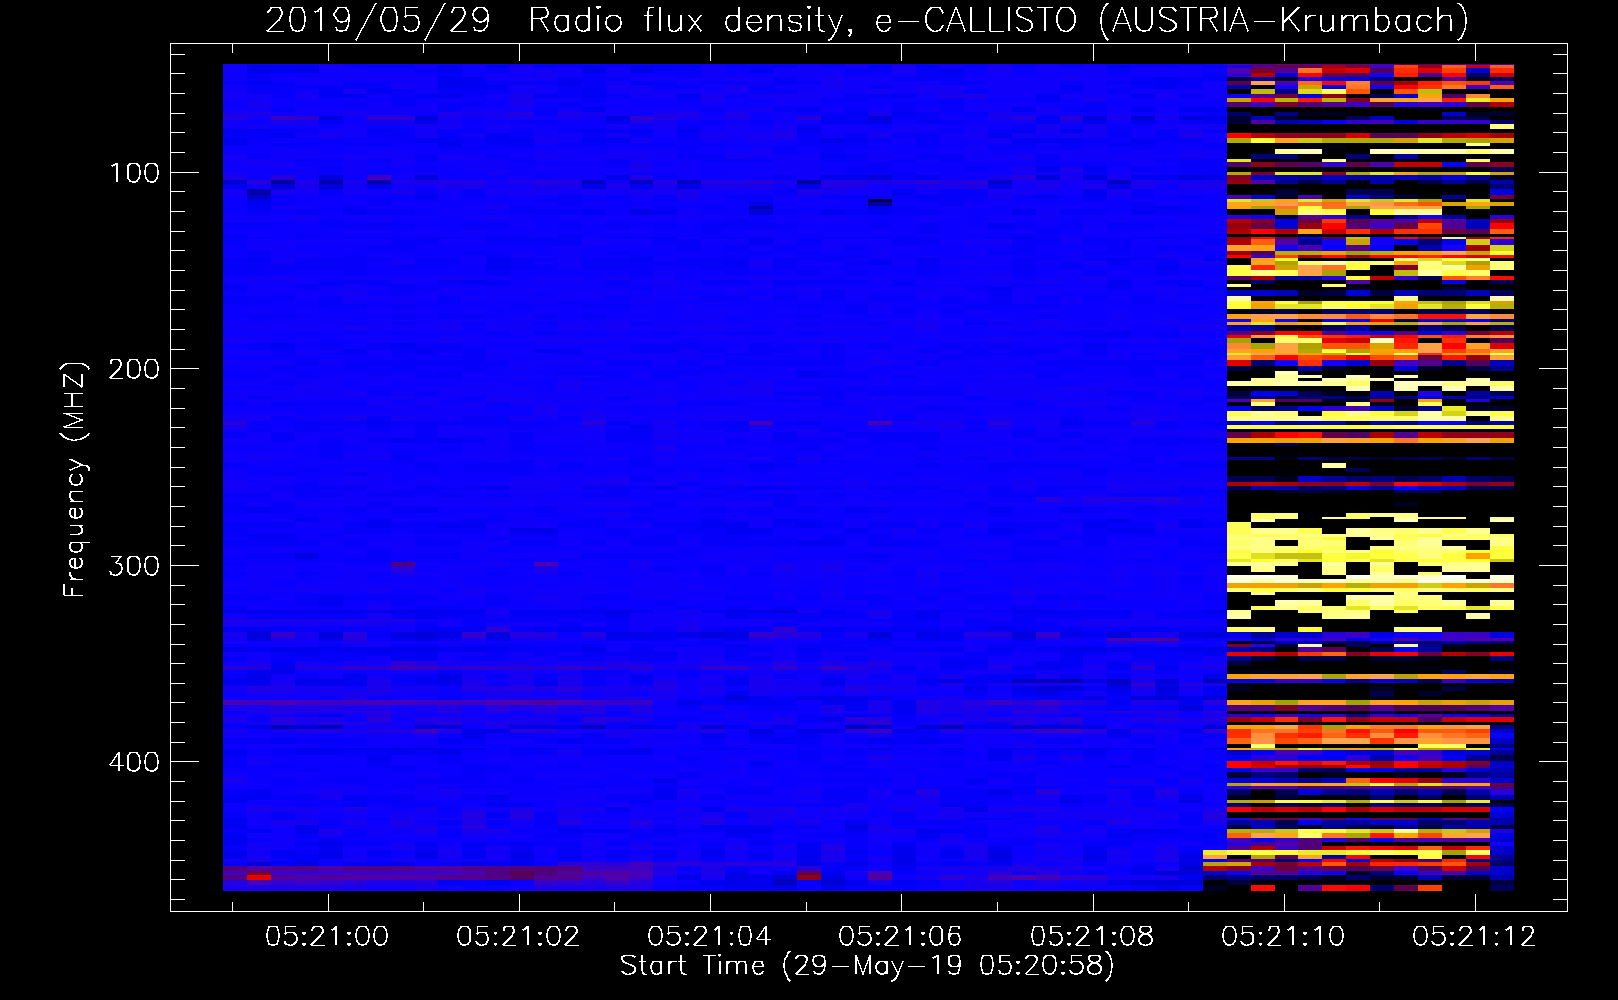Click the station name '(AUSTRIA-Krumbach)'
Image resolution: width=1618 pixels, height=1000 pixels.
(x=1282, y=20)
